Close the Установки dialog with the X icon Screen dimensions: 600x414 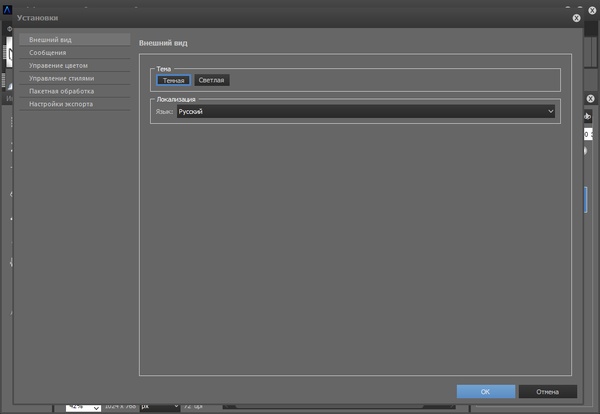[x=576, y=18]
